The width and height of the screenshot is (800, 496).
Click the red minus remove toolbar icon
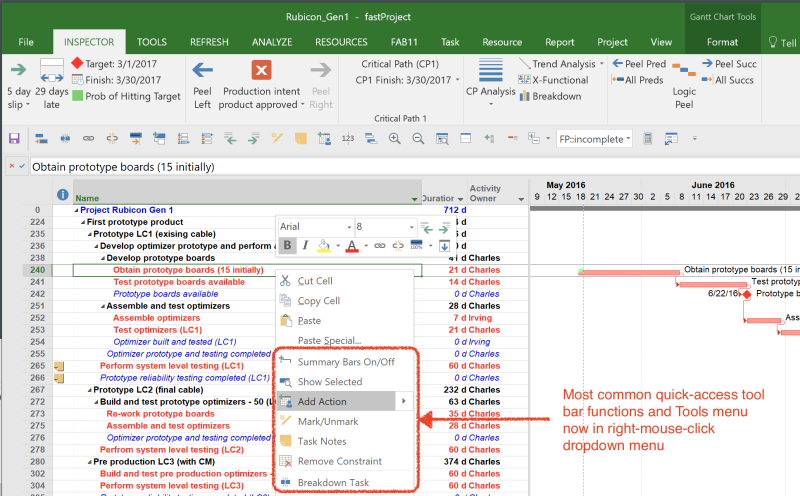(513, 138)
